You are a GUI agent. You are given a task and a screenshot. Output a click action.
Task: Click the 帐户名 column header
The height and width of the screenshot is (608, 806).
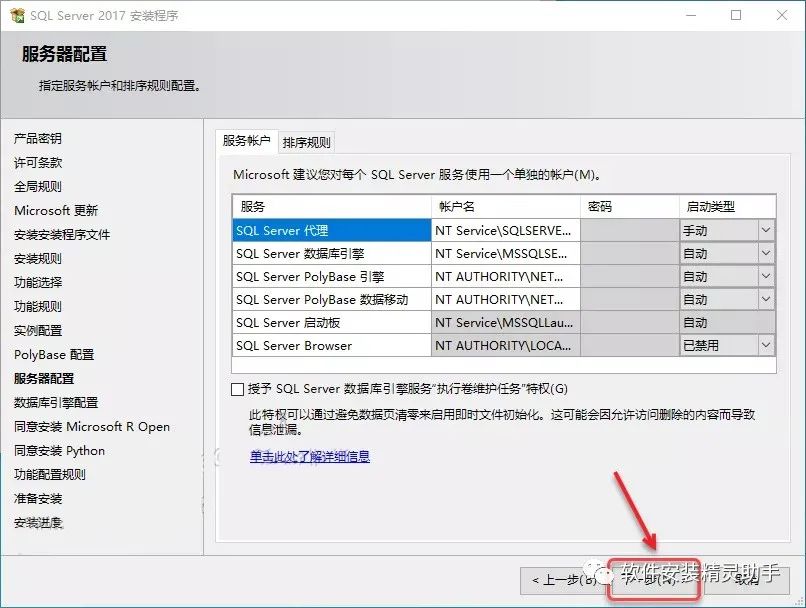506,207
